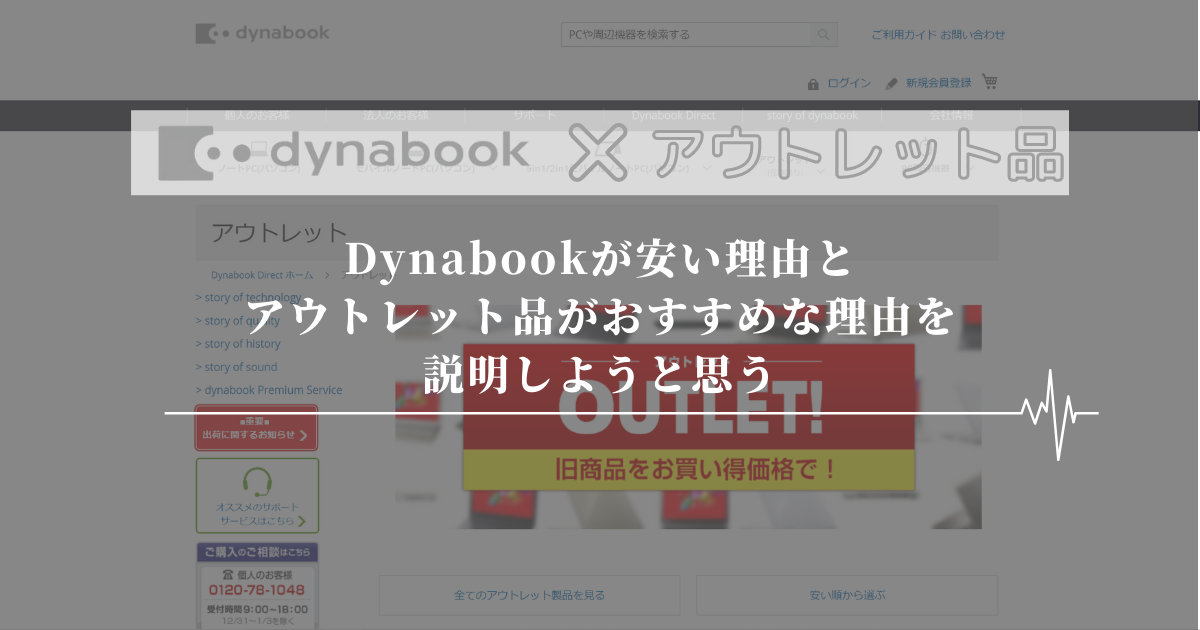The height and width of the screenshot is (630, 1200).
Task: Click the 安い順から選ぶ button
Action: click(847, 595)
